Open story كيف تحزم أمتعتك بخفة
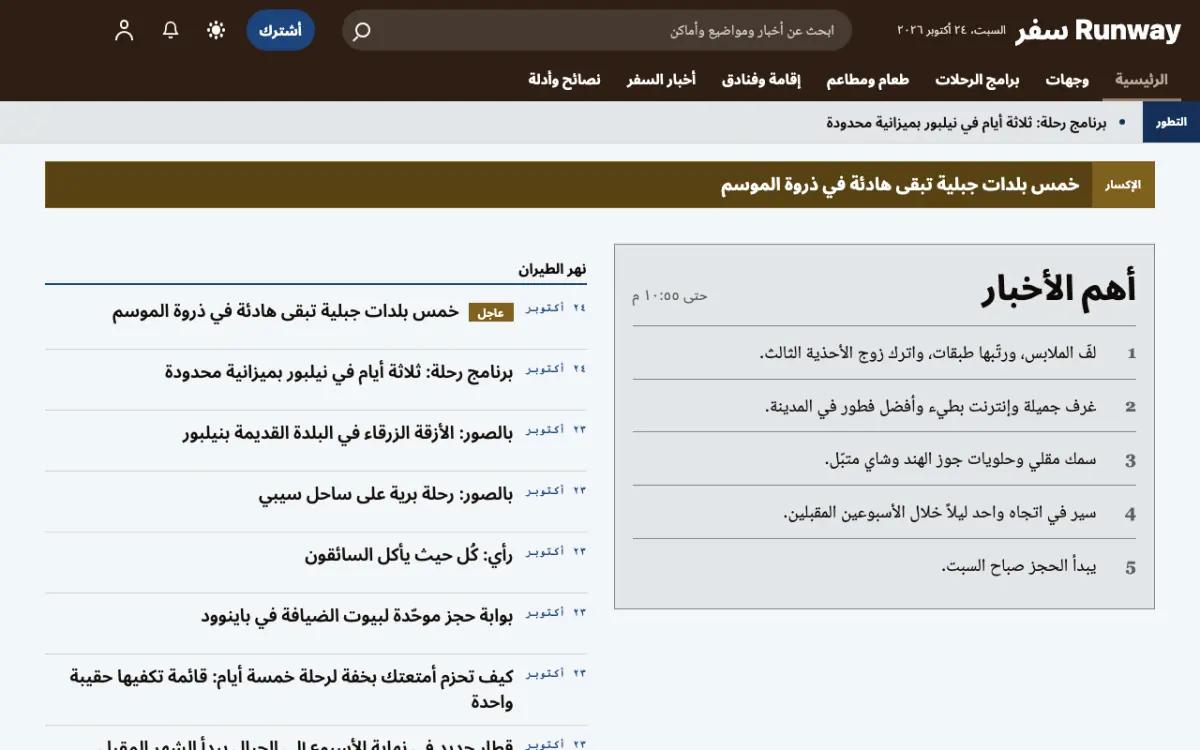 (291, 689)
